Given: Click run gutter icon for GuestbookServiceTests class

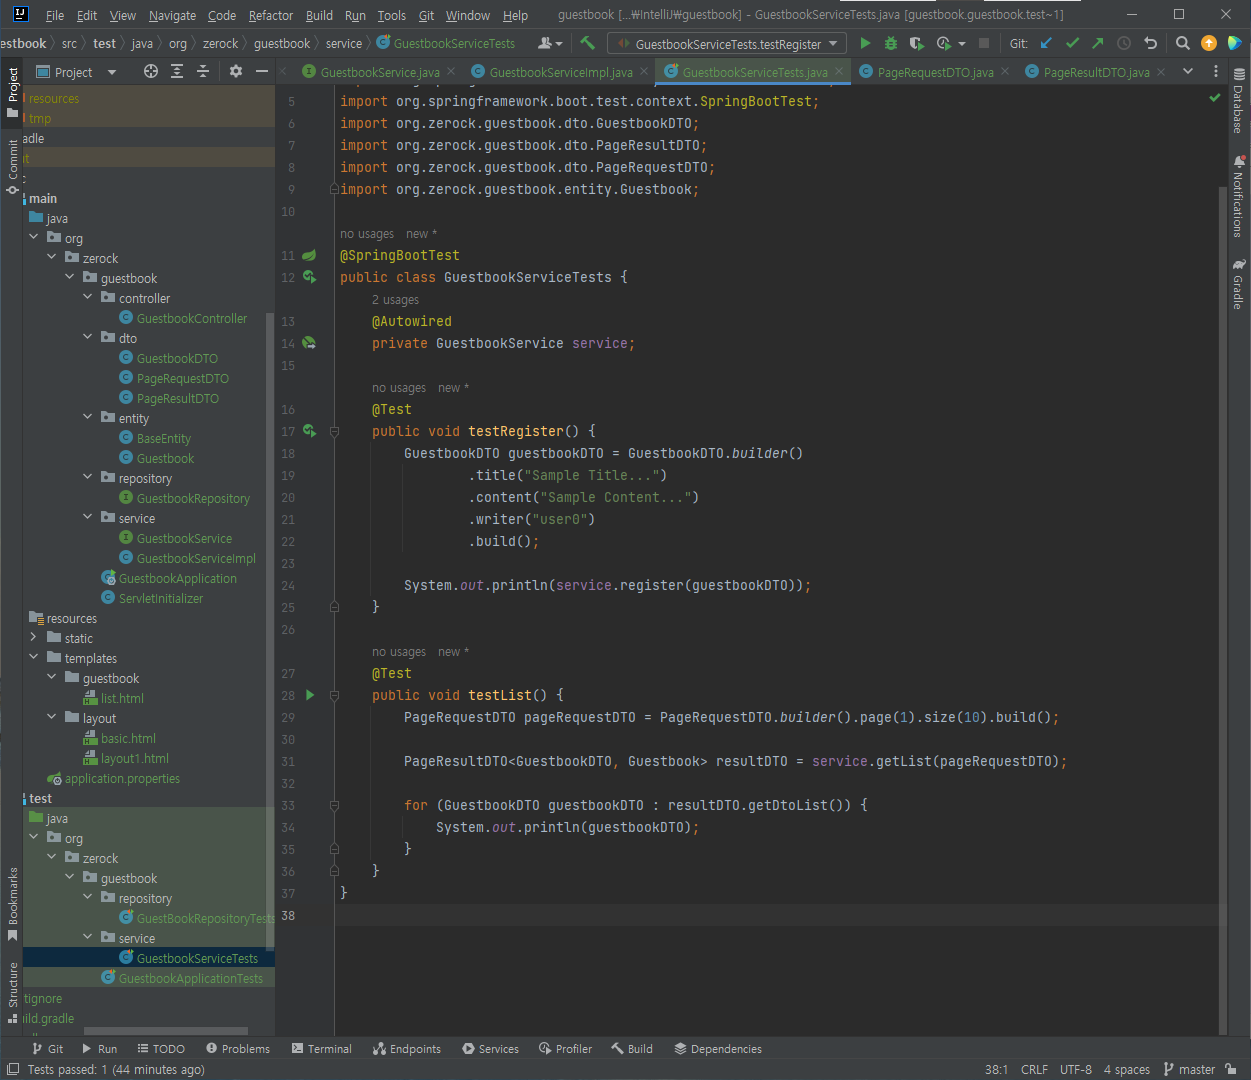Looking at the screenshot, I should tap(310, 277).
